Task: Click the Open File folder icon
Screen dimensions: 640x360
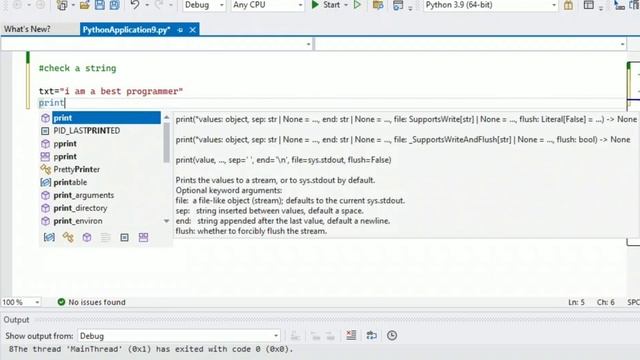Action: tap(84, 5)
